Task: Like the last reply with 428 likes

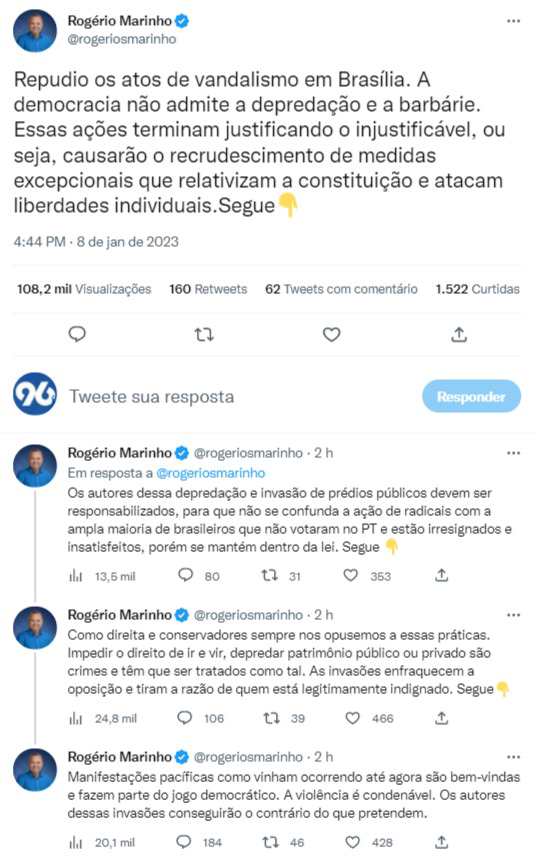Action: click(x=352, y=842)
